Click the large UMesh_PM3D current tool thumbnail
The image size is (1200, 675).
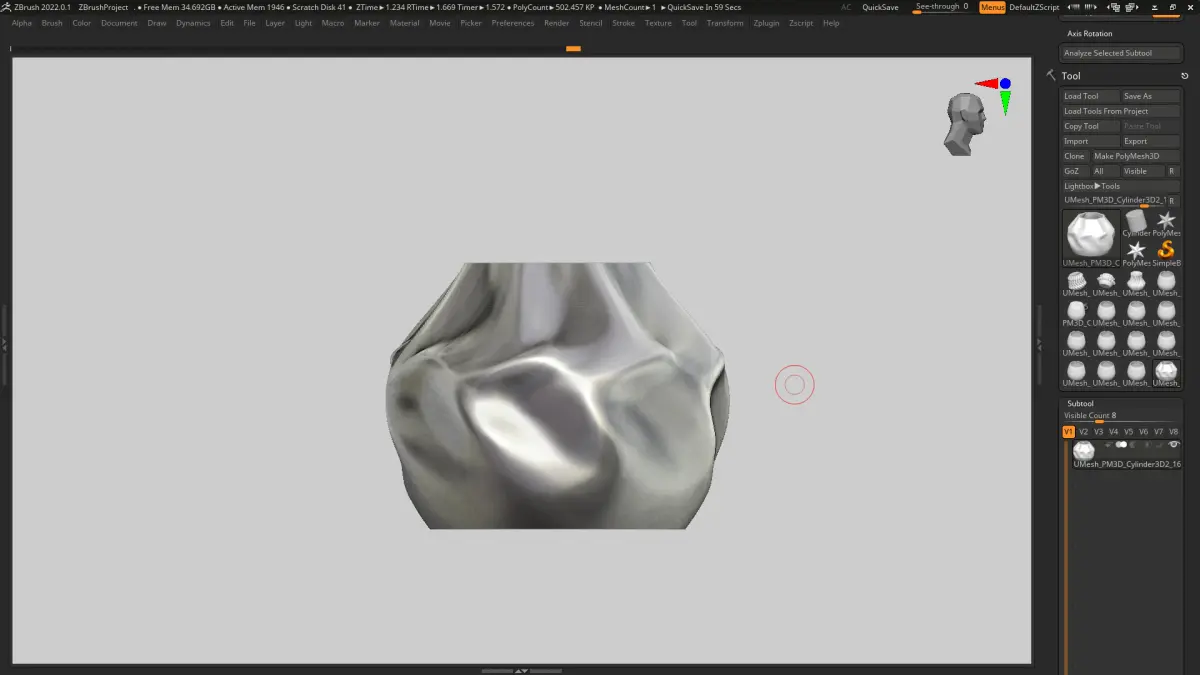[1091, 238]
